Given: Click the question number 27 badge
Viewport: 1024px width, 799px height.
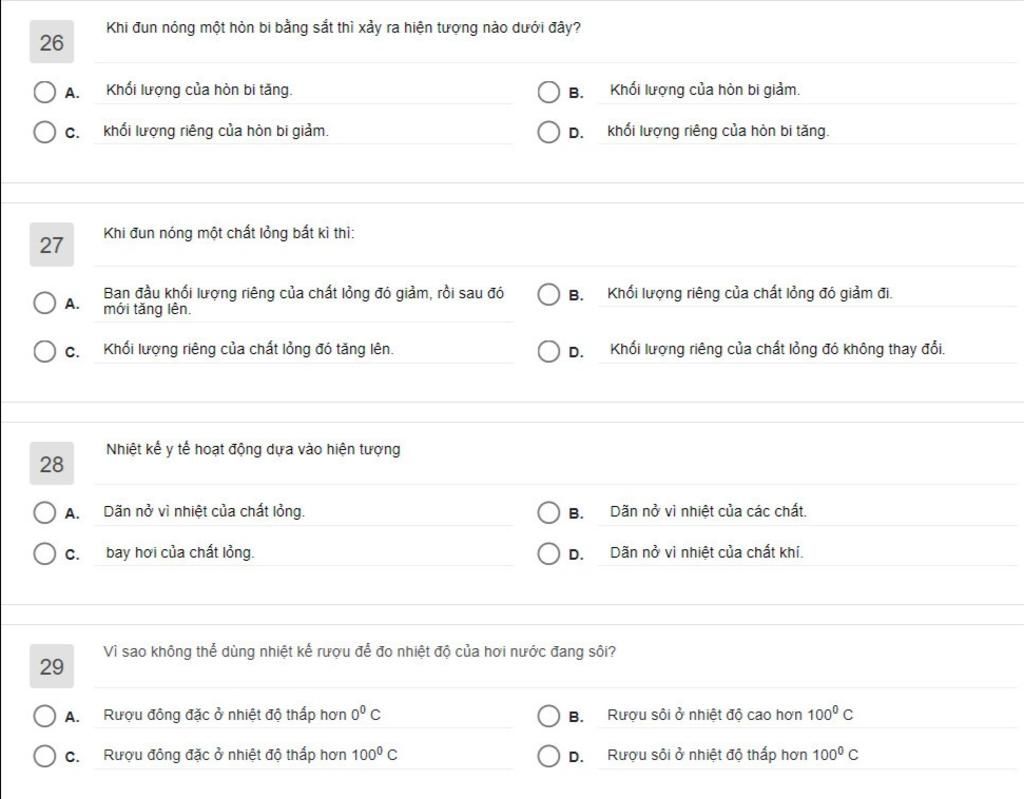Looking at the screenshot, I should (52, 244).
